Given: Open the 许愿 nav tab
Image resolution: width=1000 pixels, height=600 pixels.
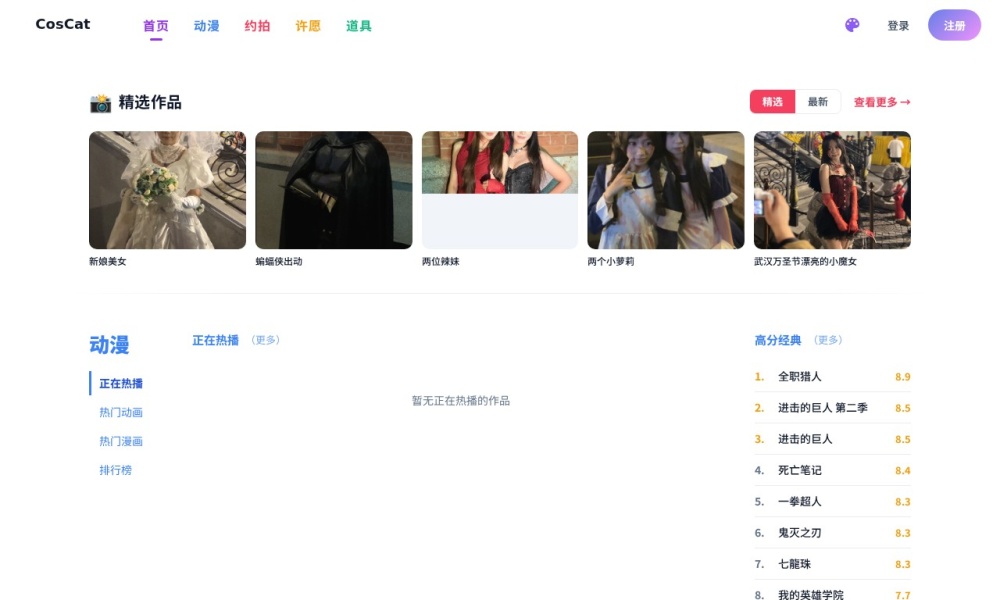Looking at the screenshot, I should [x=308, y=26].
